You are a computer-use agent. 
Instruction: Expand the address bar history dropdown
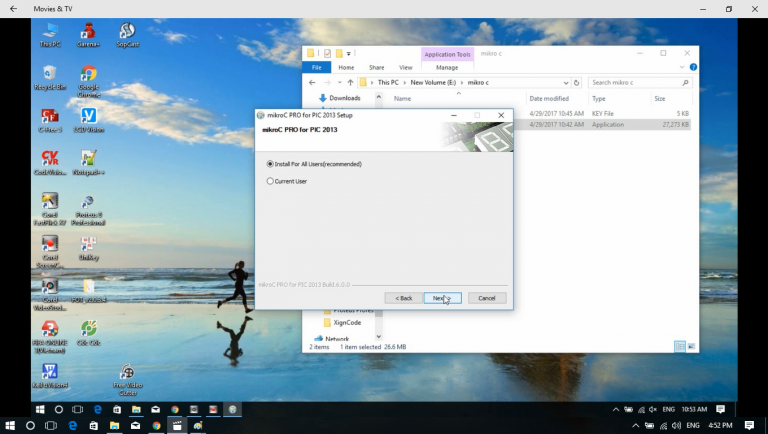click(x=566, y=82)
